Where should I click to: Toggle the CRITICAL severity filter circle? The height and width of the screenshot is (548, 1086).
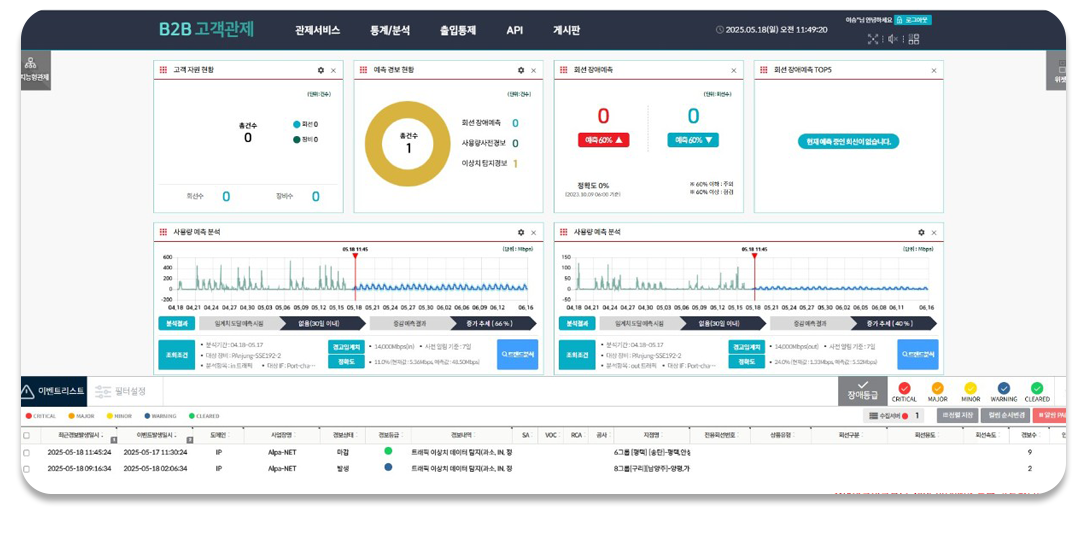point(904,389)
